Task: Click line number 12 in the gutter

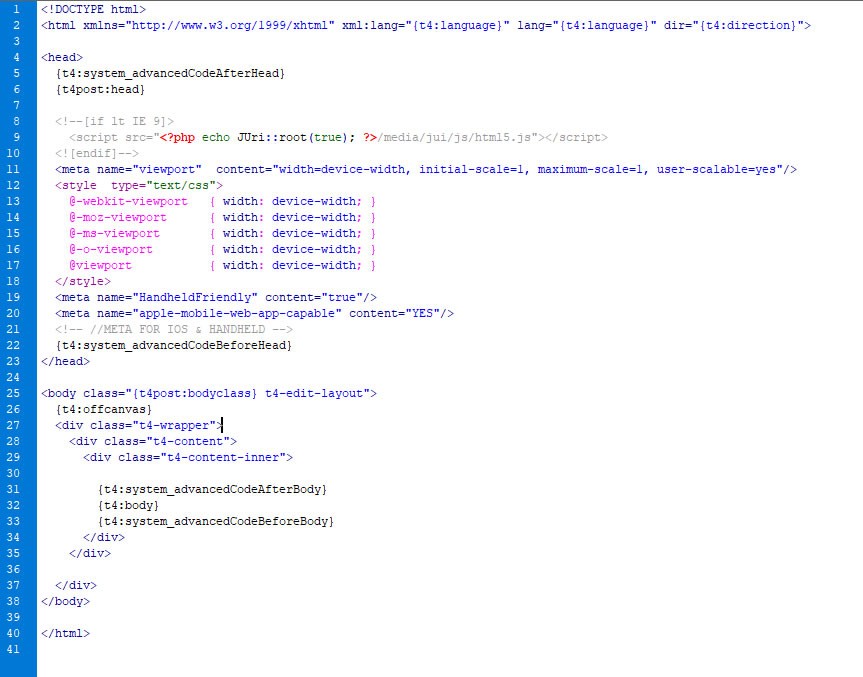Action: (13, 185)
